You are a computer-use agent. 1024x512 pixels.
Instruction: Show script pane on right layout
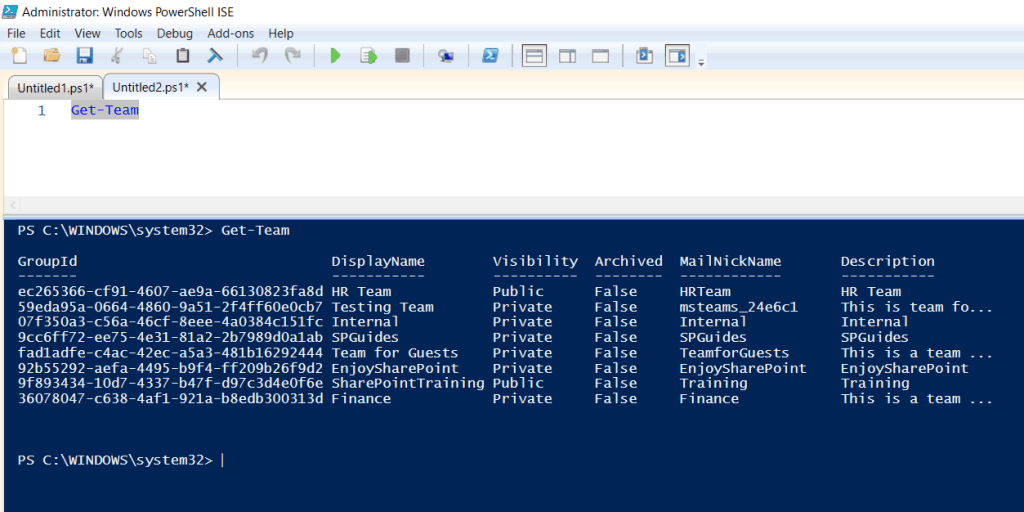click(568, 56)
